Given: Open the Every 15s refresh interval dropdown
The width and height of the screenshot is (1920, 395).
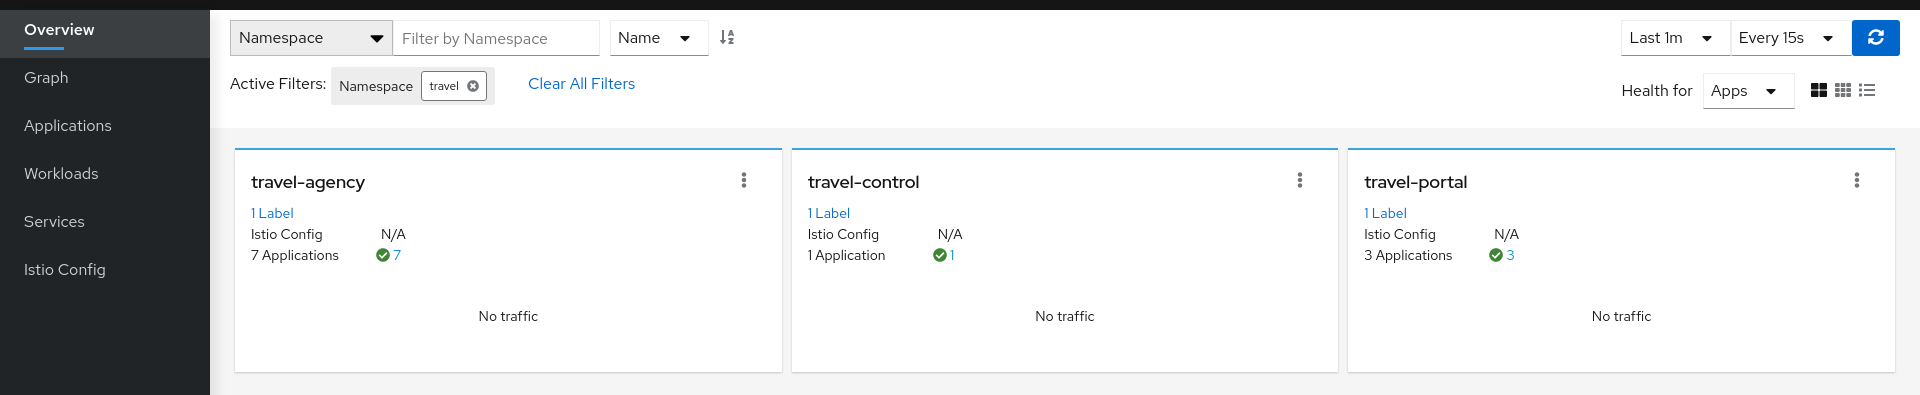Looking at the screenshot, I should tap(1791, 38).
